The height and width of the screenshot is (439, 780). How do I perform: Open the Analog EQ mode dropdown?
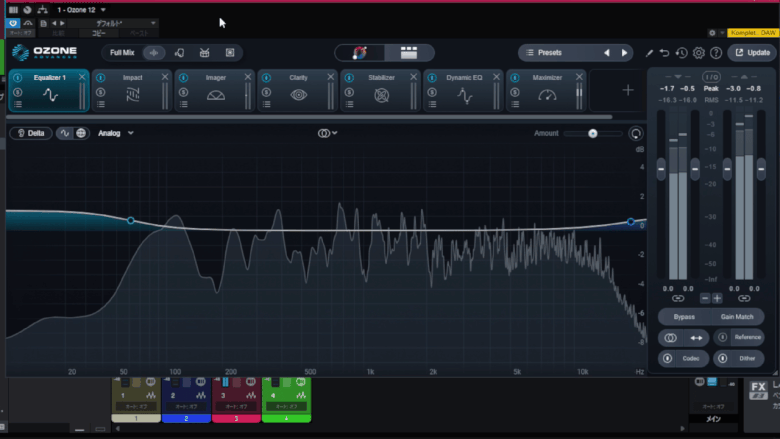[116, 133]
